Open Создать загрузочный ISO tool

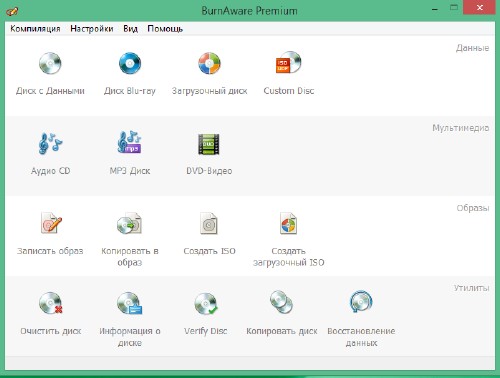coord(288,223)
